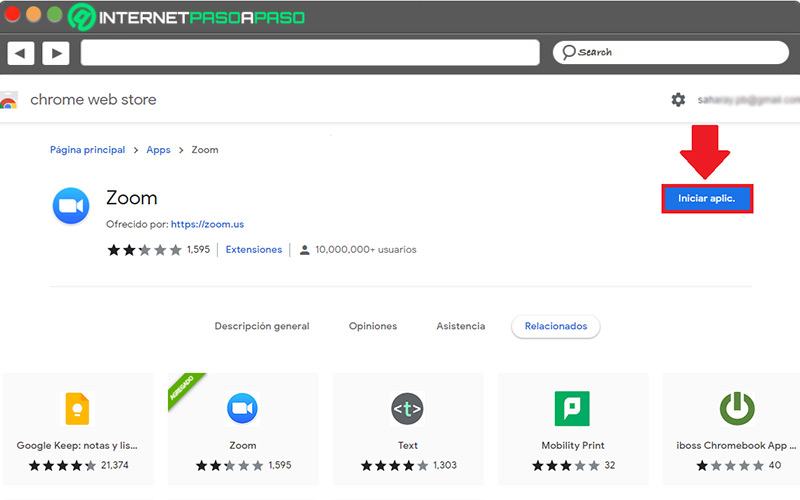Click iboss Chromebook App's 40 star rating
The image size is (800, 500).
pyautogui.click(x=739, y=465)
